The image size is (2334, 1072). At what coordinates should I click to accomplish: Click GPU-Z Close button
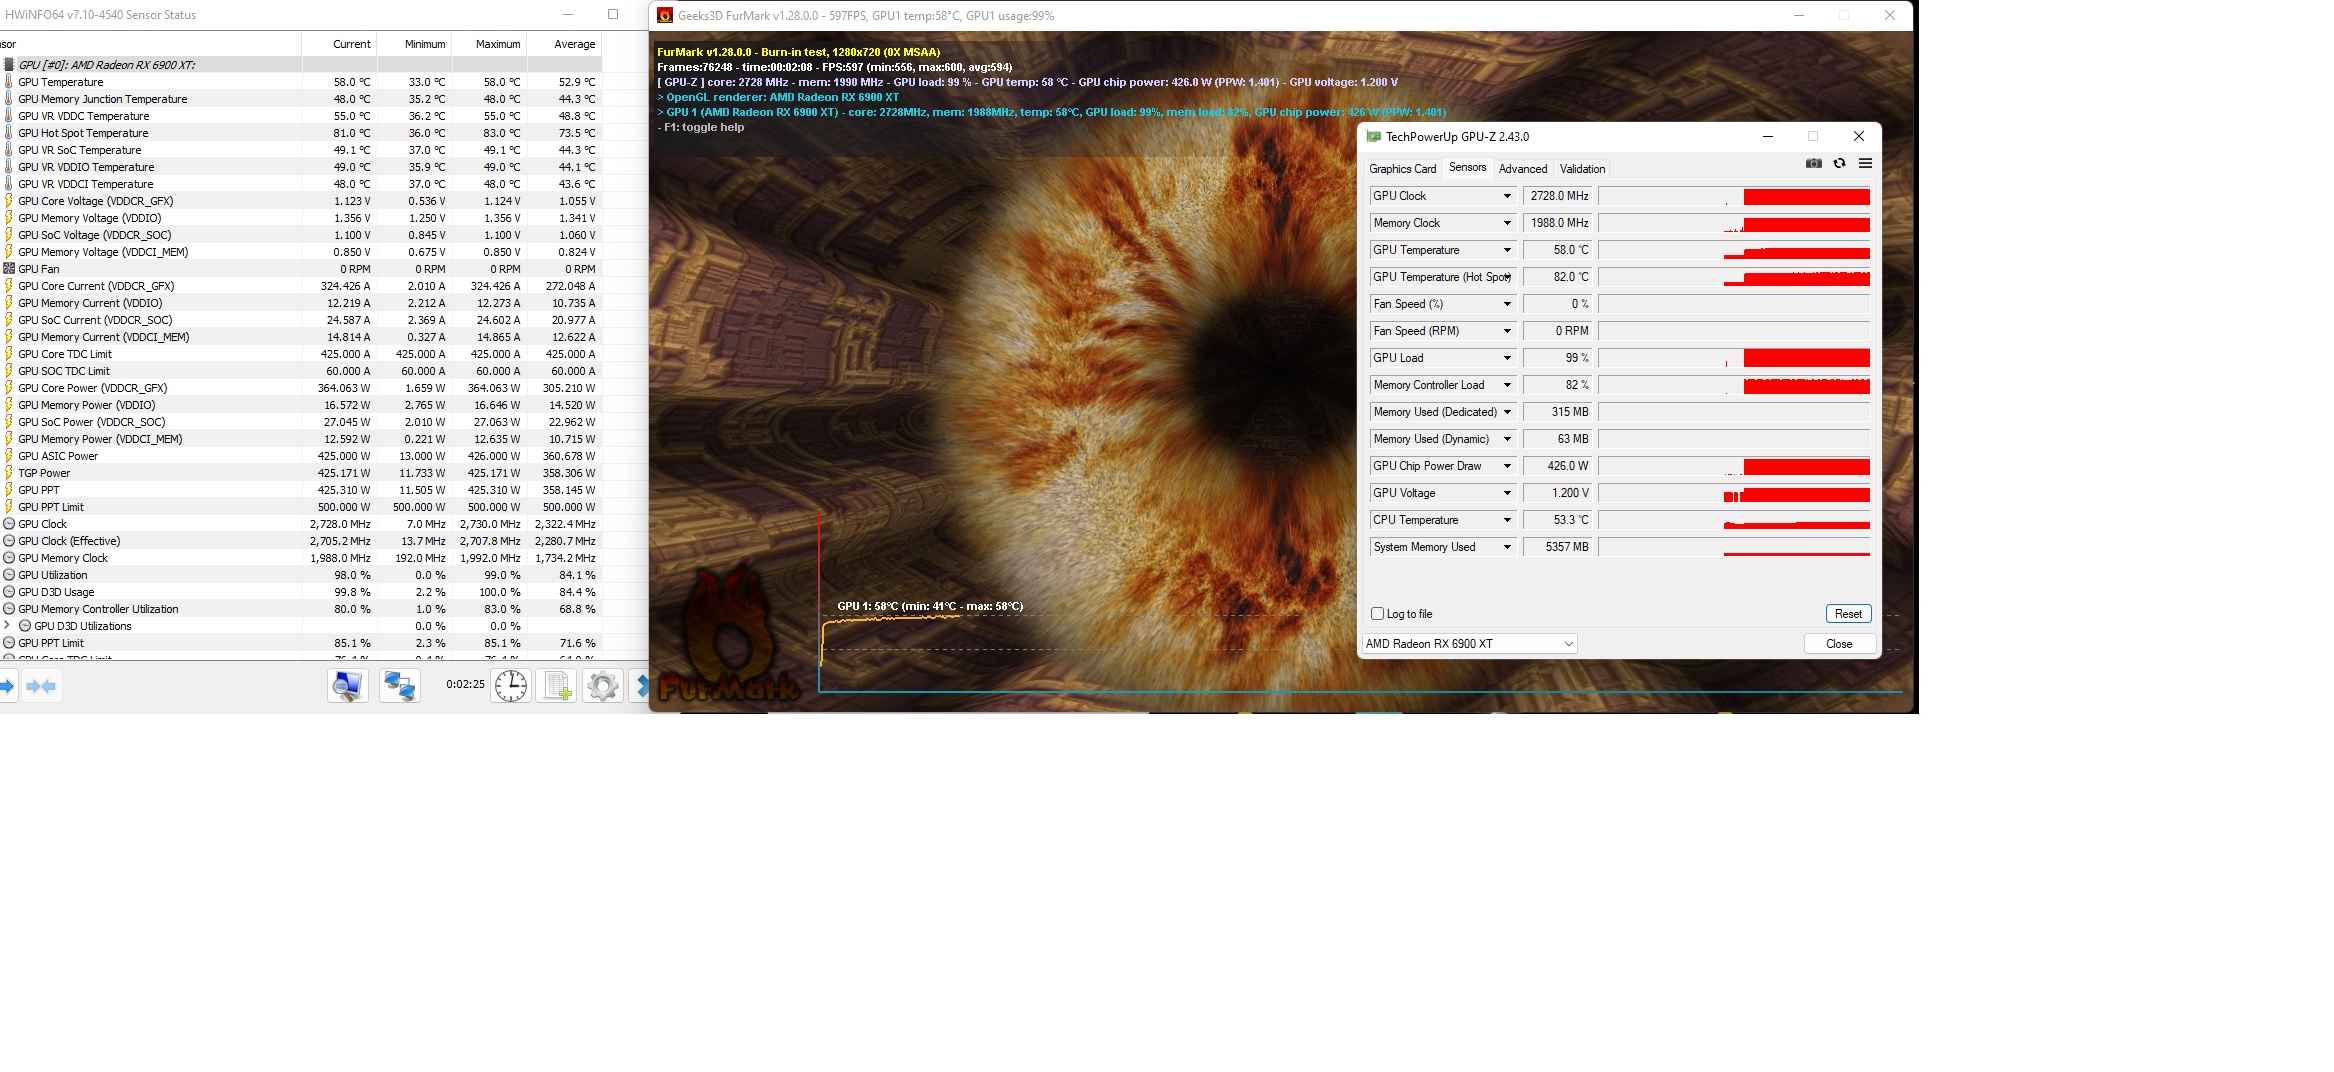(x=1839, y=644)
